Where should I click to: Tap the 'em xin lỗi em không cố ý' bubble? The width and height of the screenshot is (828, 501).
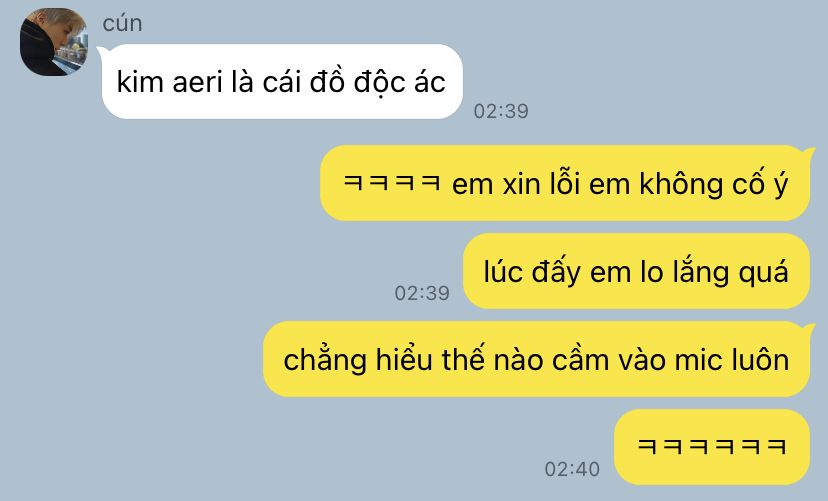566,183
